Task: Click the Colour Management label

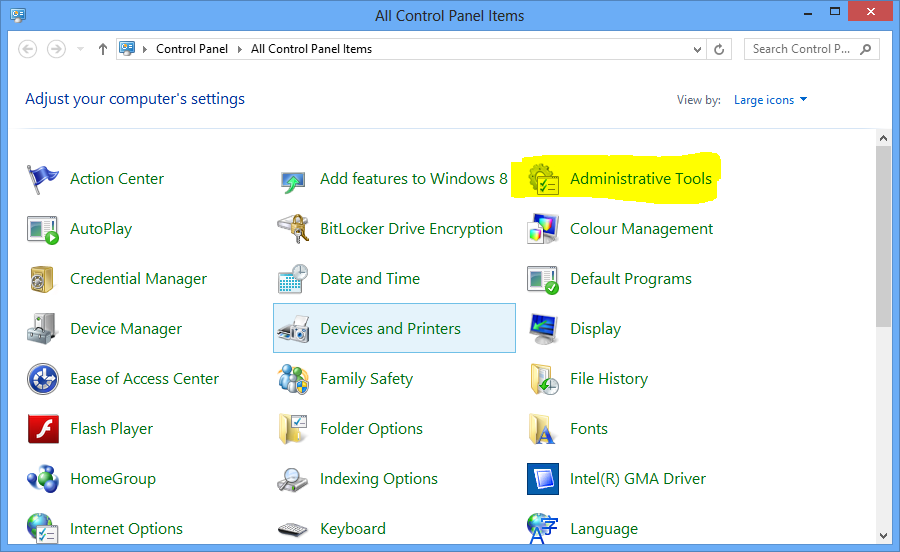Action: click(x=641, y=229)
